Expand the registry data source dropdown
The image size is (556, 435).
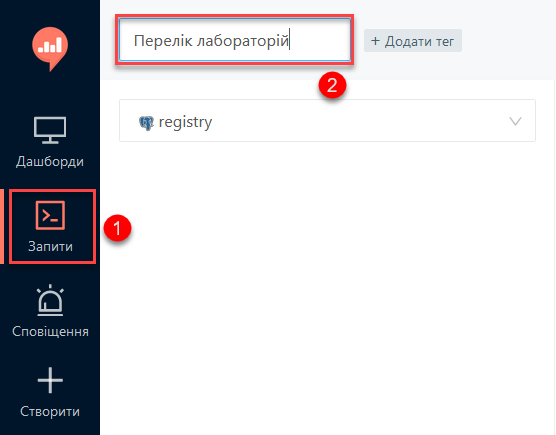(327, 121)
